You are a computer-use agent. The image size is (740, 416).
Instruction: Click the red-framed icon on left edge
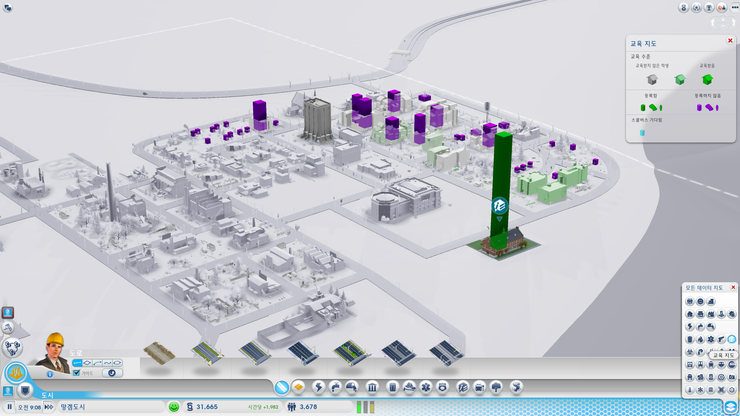[8, 313]
